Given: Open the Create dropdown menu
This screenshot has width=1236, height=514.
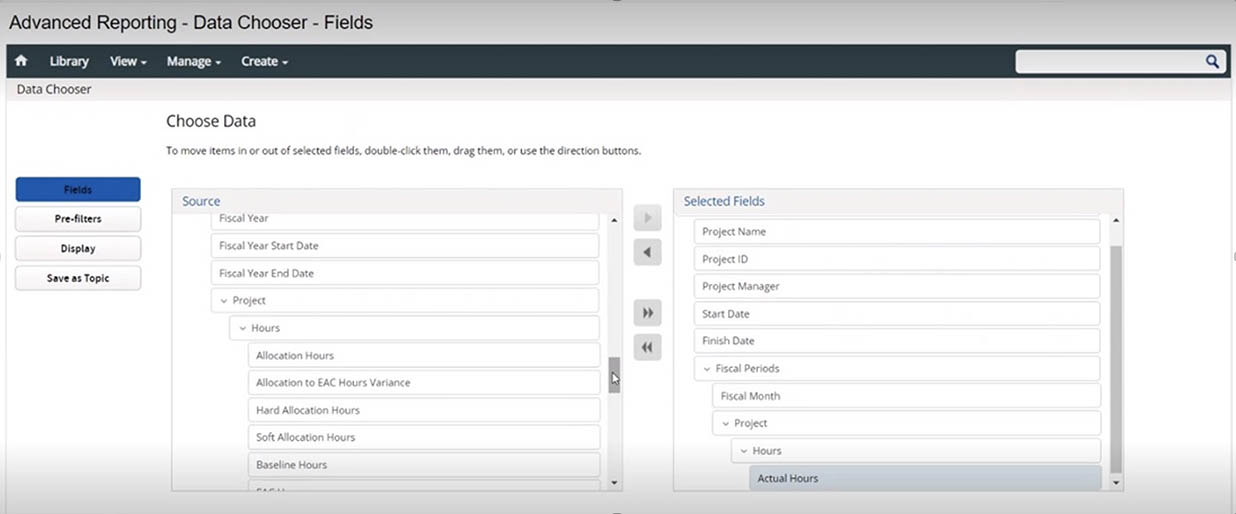Looking at the screenshot, I should tap(264, 61).
